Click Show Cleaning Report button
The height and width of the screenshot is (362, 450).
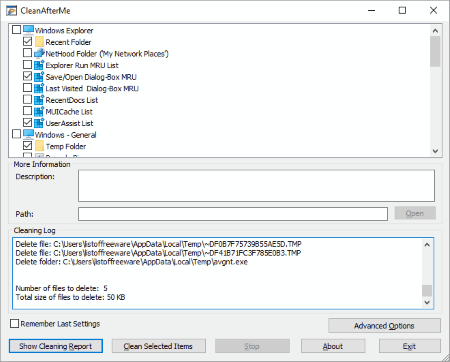(56, 346)
